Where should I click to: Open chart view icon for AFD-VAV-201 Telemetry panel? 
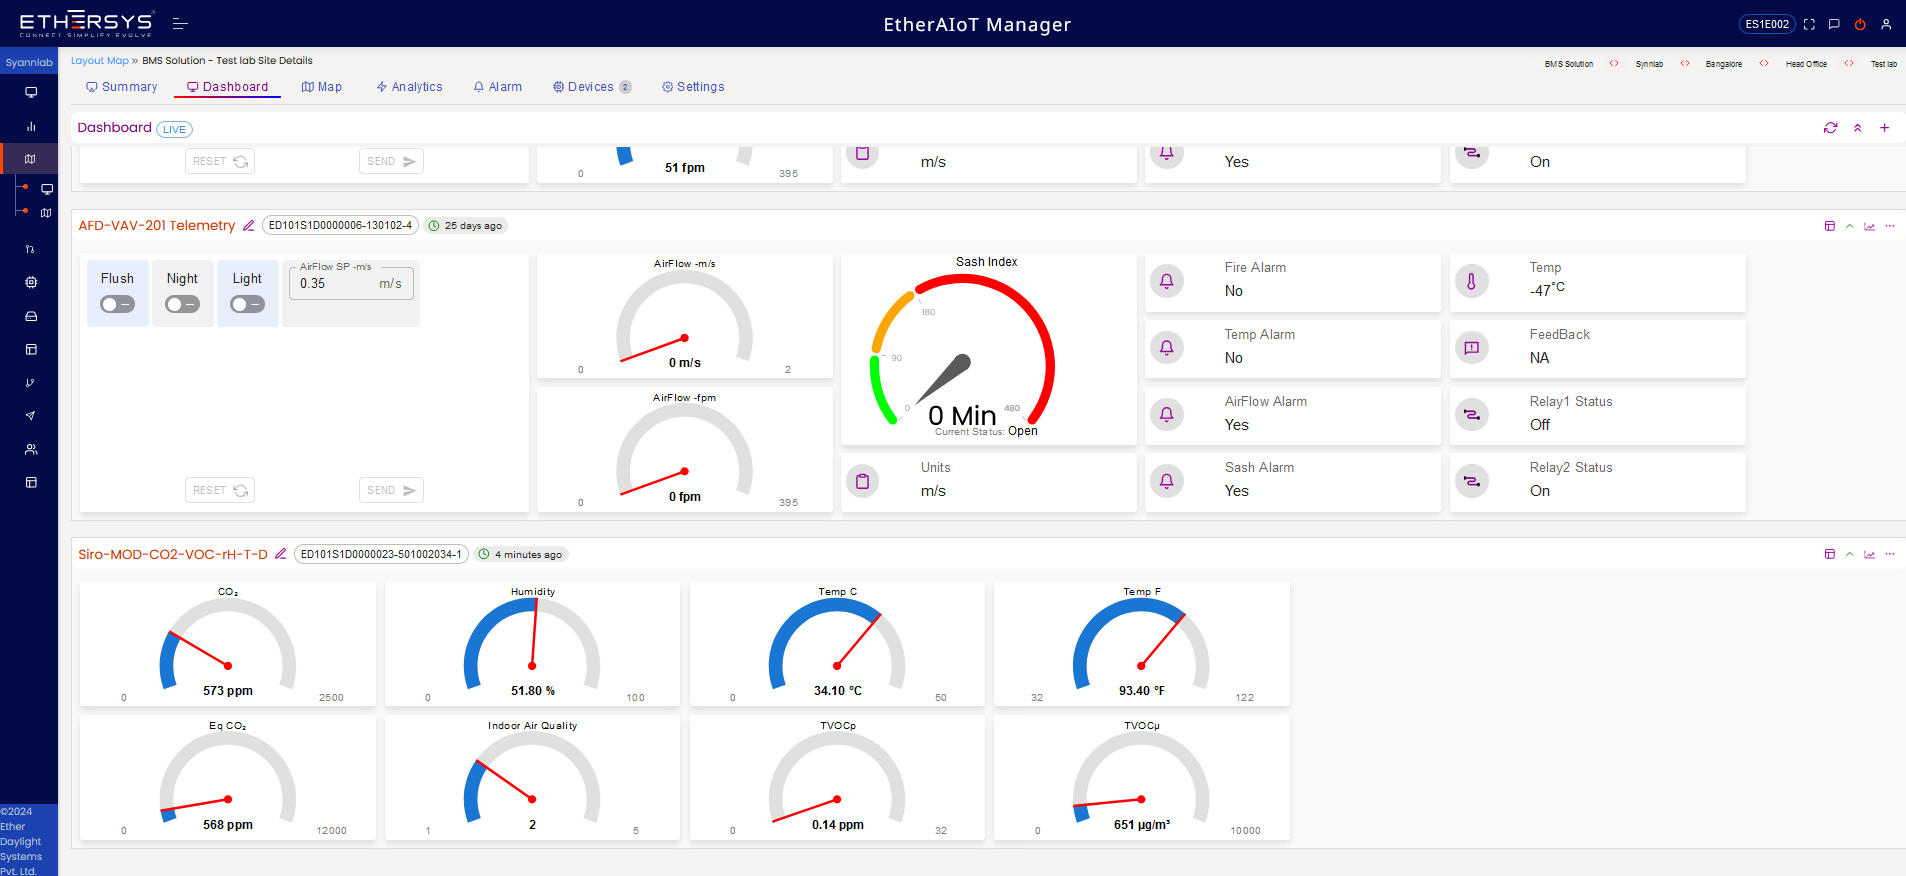point(1869,226)
